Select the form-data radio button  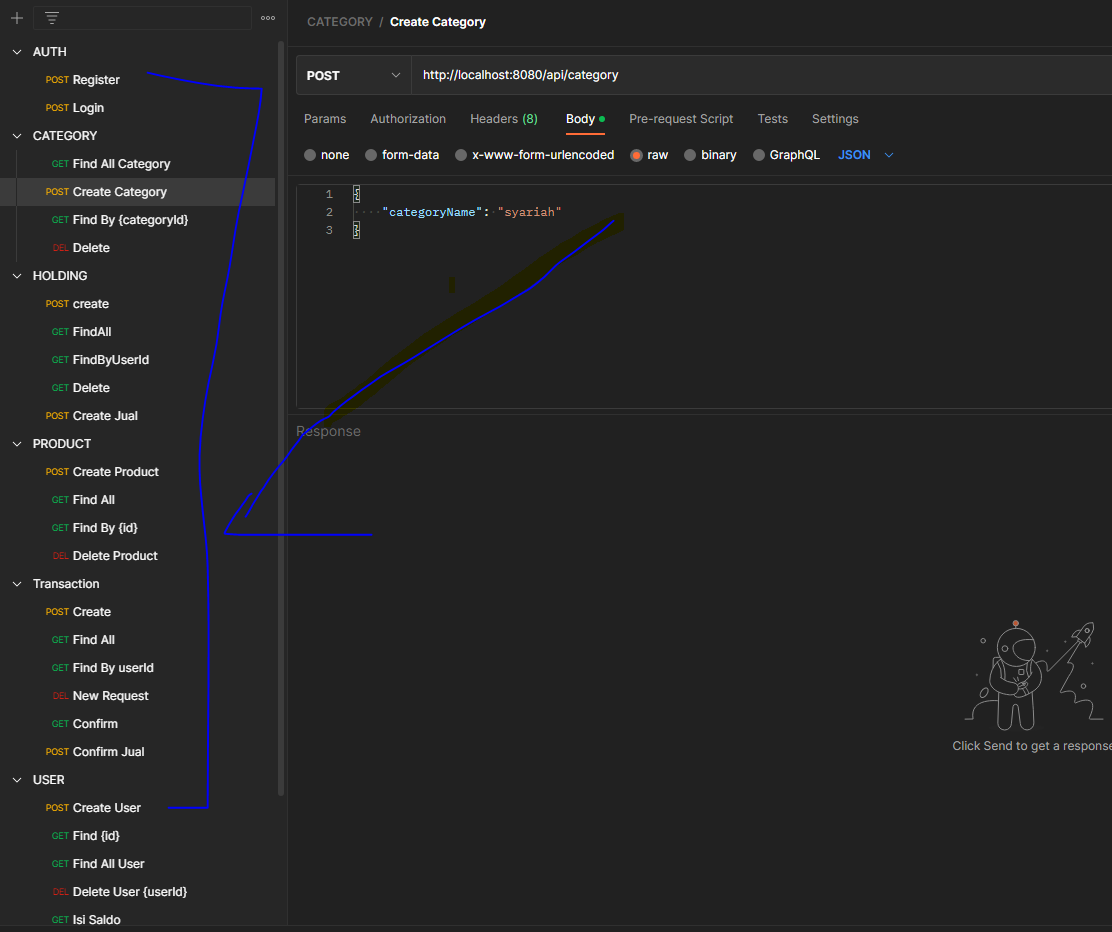pyautogui.click(x=371, y=155)
